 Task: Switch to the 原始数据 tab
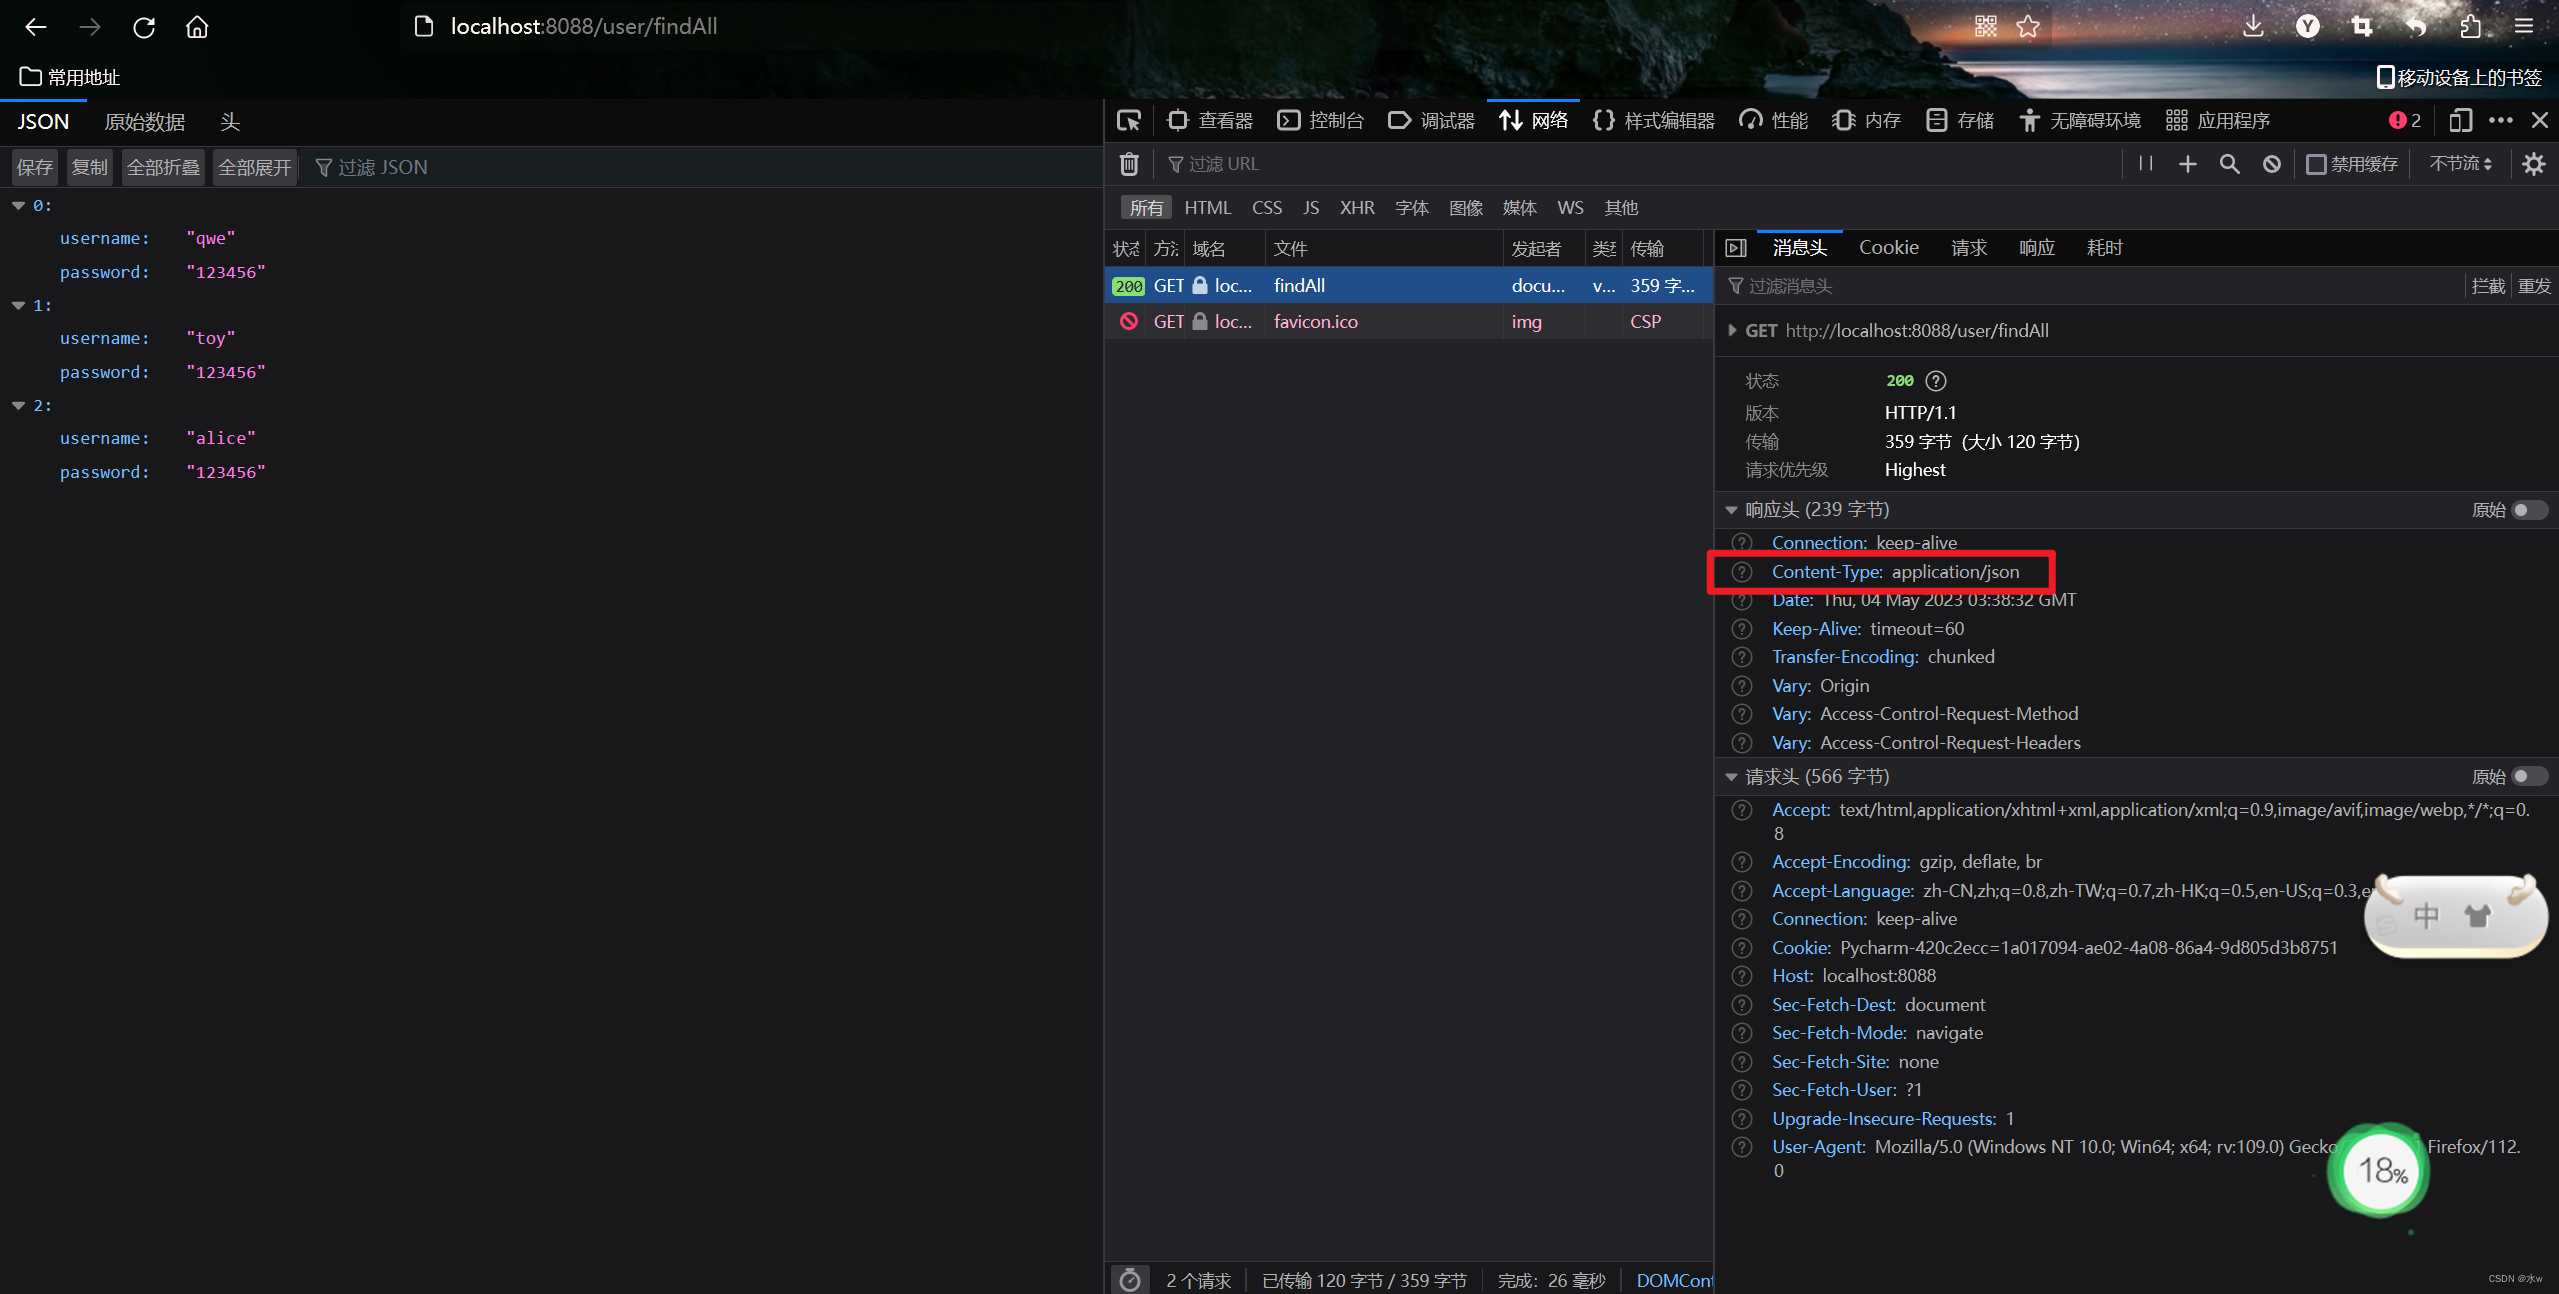coord(145,122)
